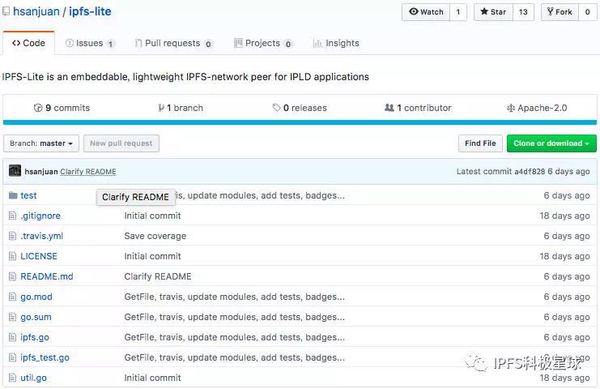Open the stargazers count of 13
The width and height of the screenshot is (600, 389).
pos(523,12)
